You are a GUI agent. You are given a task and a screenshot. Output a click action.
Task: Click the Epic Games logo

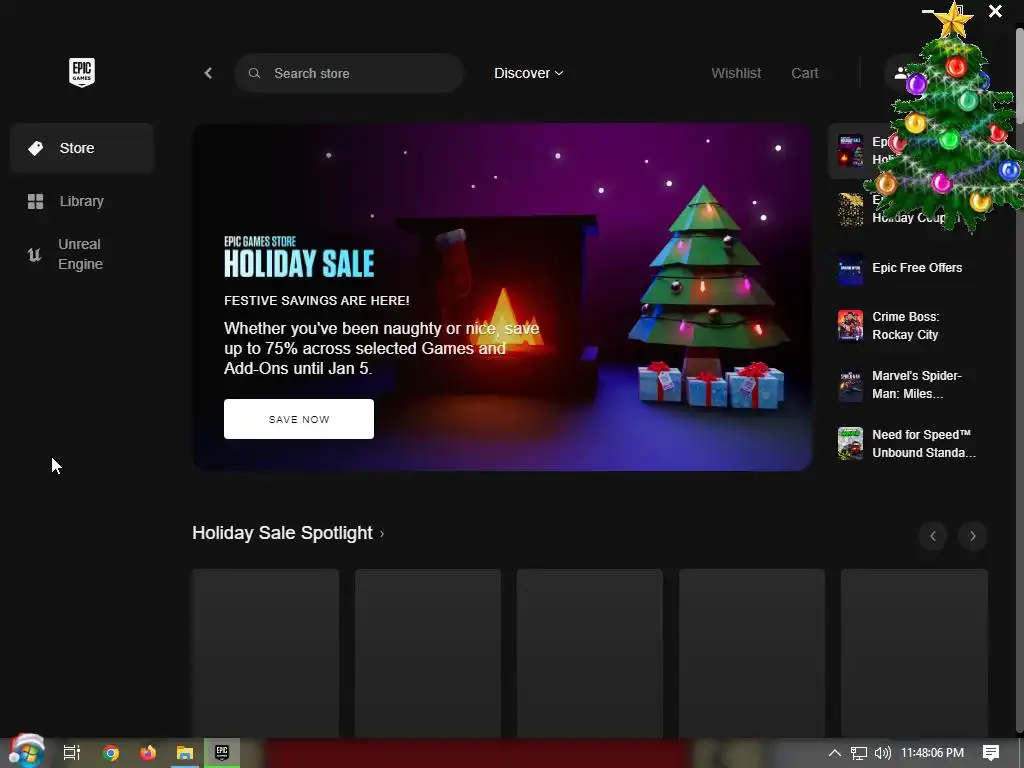point(82,72)
